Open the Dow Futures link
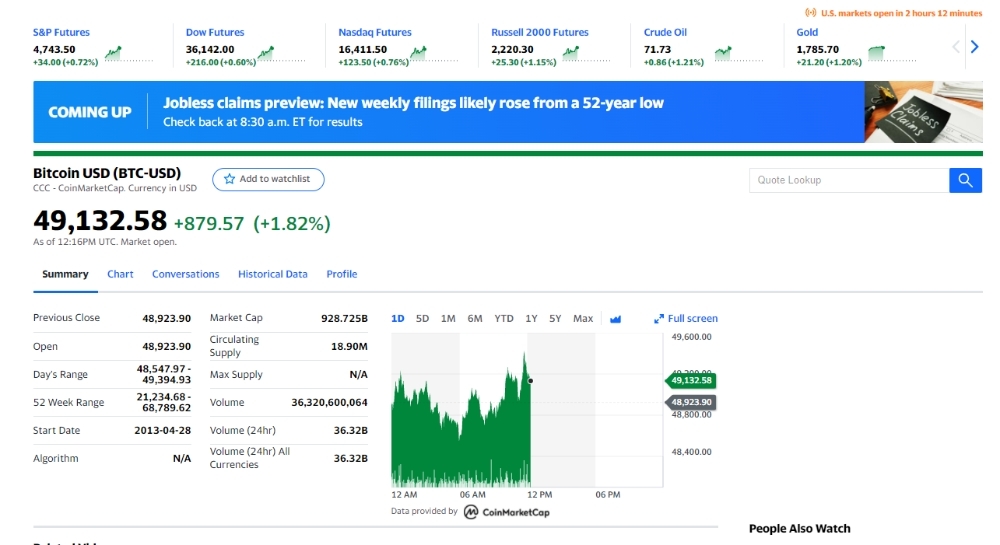Image resolution: width=1000 pixels, height=545 pixels. (x=215, y=33)
